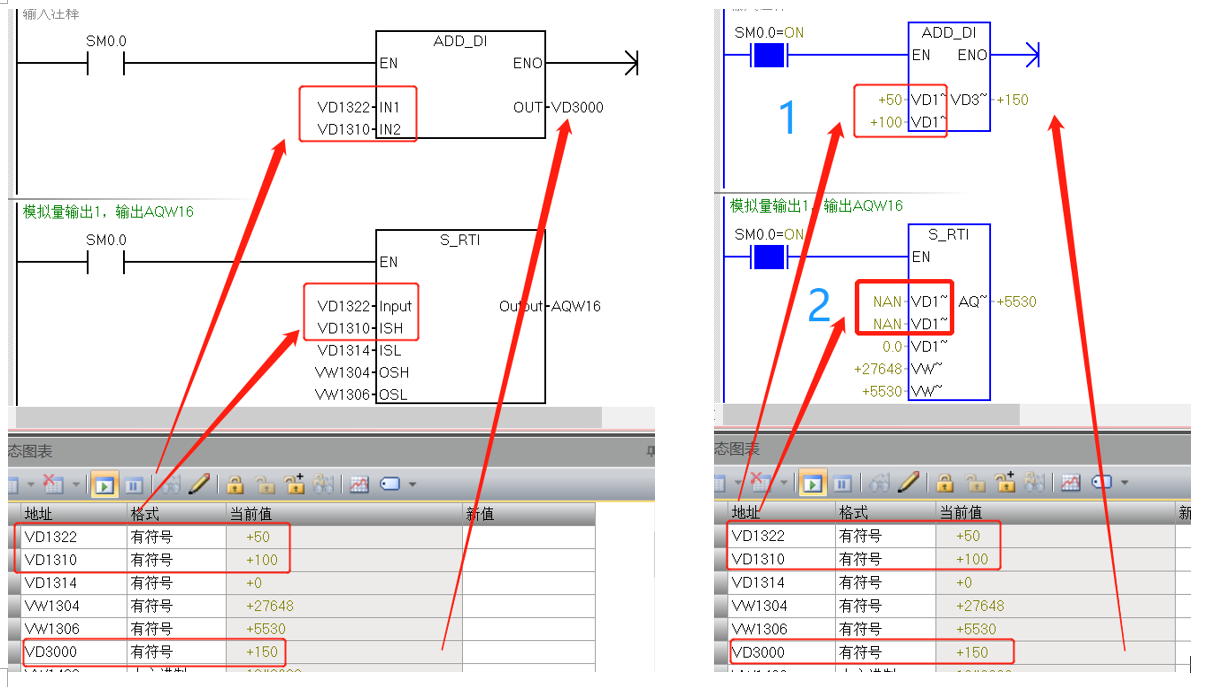The image size is (1207, 687).
Task: Click new value field for VD1322 in left chart
Action: [528, 537]
